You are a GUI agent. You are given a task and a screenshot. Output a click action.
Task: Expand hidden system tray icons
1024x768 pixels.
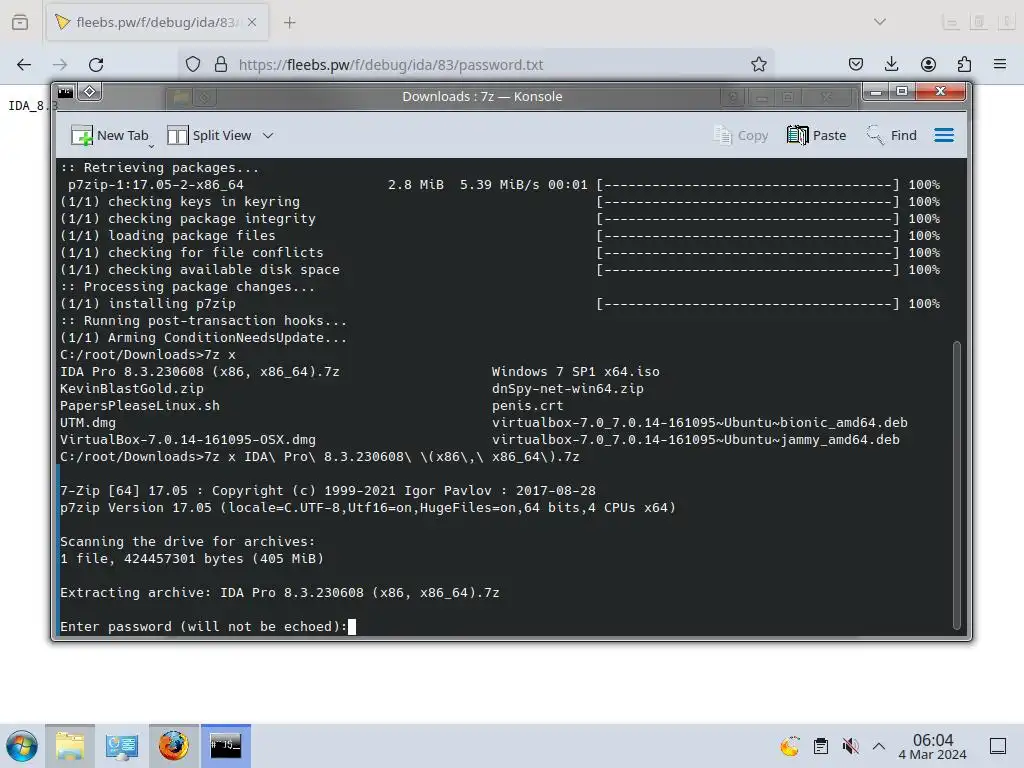coord(879,746)
